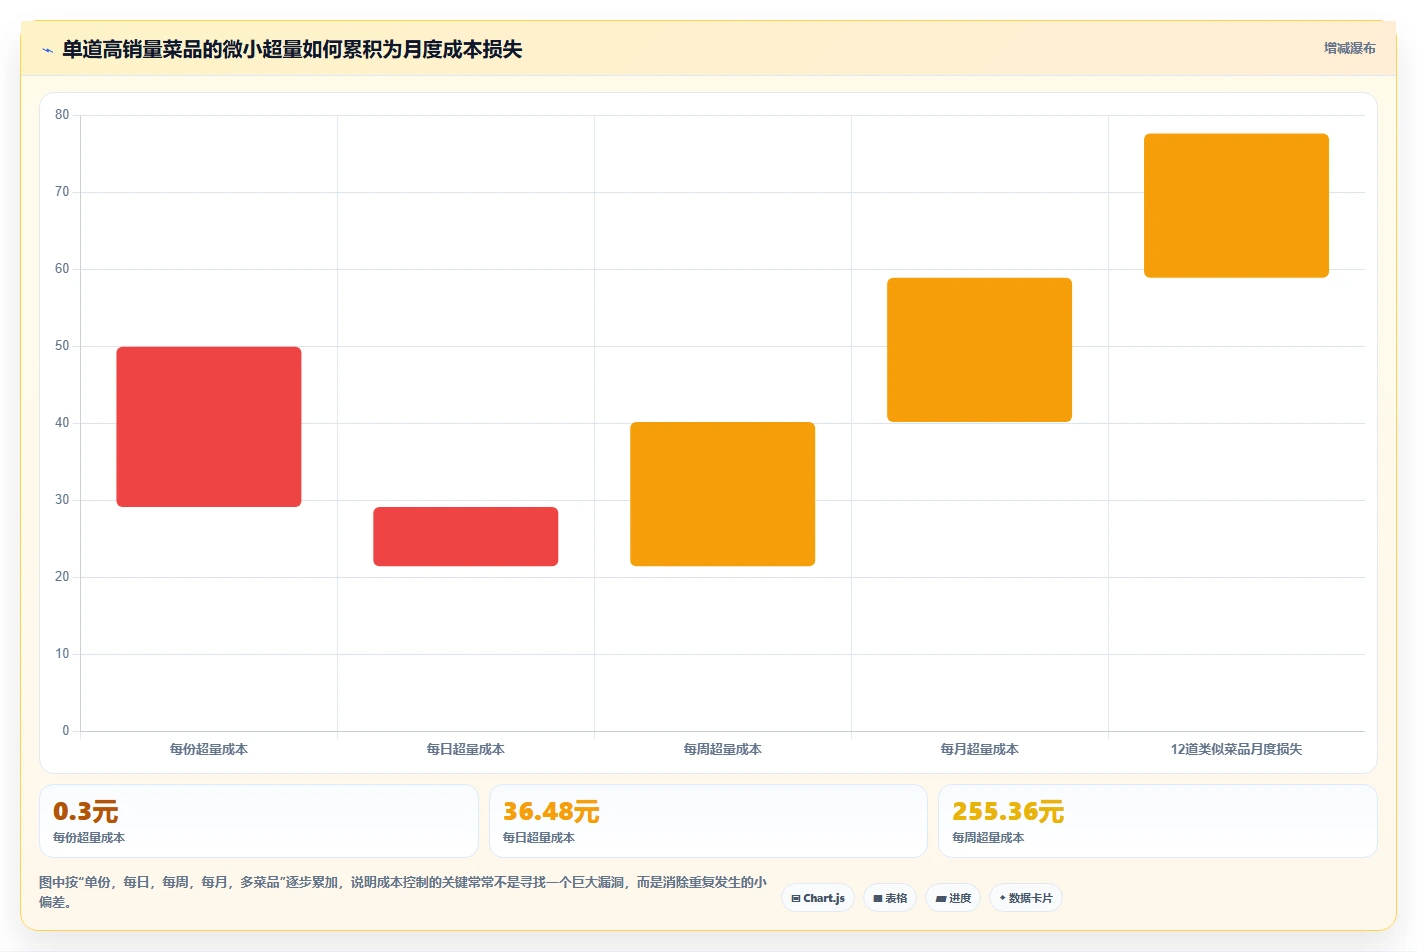Select the 表格 chip
The height and width of the screenshot is (952, 1417).
coord(890,898)
